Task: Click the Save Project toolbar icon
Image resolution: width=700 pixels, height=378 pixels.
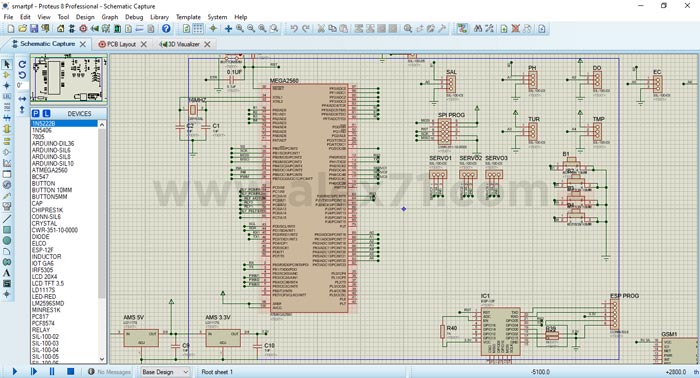Action: pyautogui.click(x=34, y=29)
